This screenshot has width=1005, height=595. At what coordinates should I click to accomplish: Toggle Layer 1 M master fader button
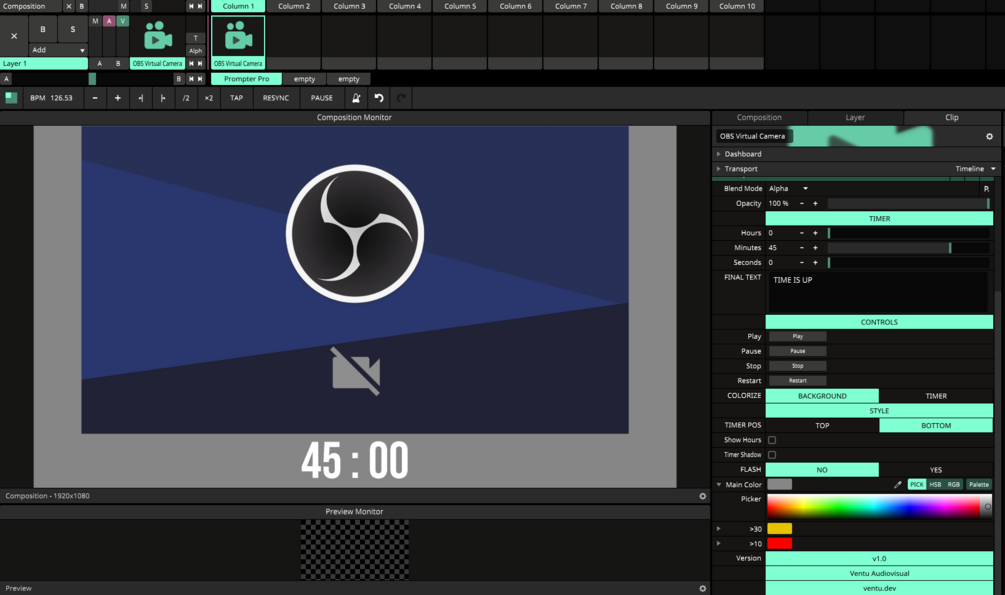95,21
